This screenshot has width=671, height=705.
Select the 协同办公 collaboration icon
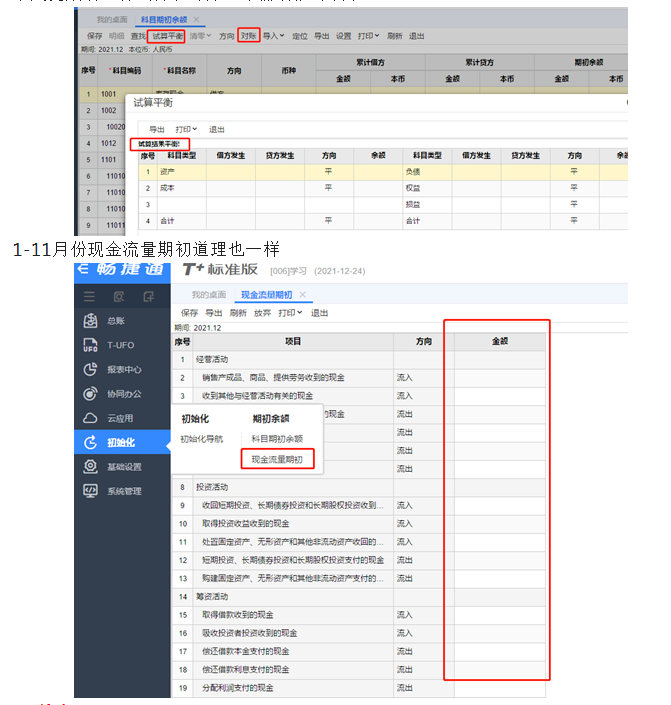point(90,394)
